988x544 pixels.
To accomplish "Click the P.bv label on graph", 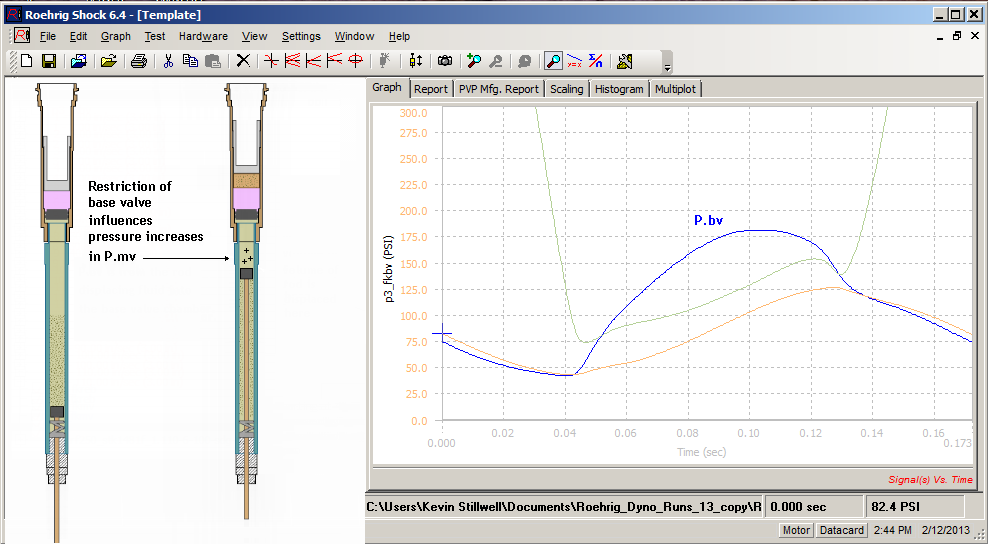I will click(x=708, y=219).
